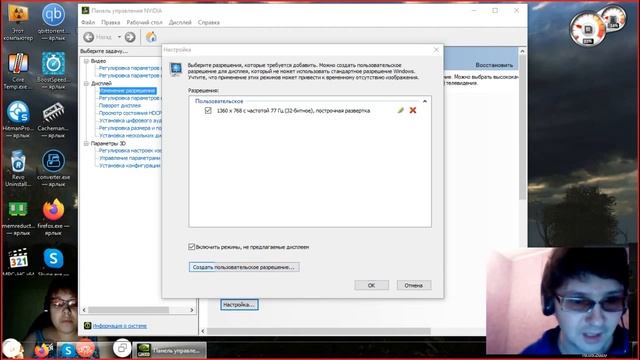
Task: Click the Back arrow navigation icon
Action: coord(89,37)
